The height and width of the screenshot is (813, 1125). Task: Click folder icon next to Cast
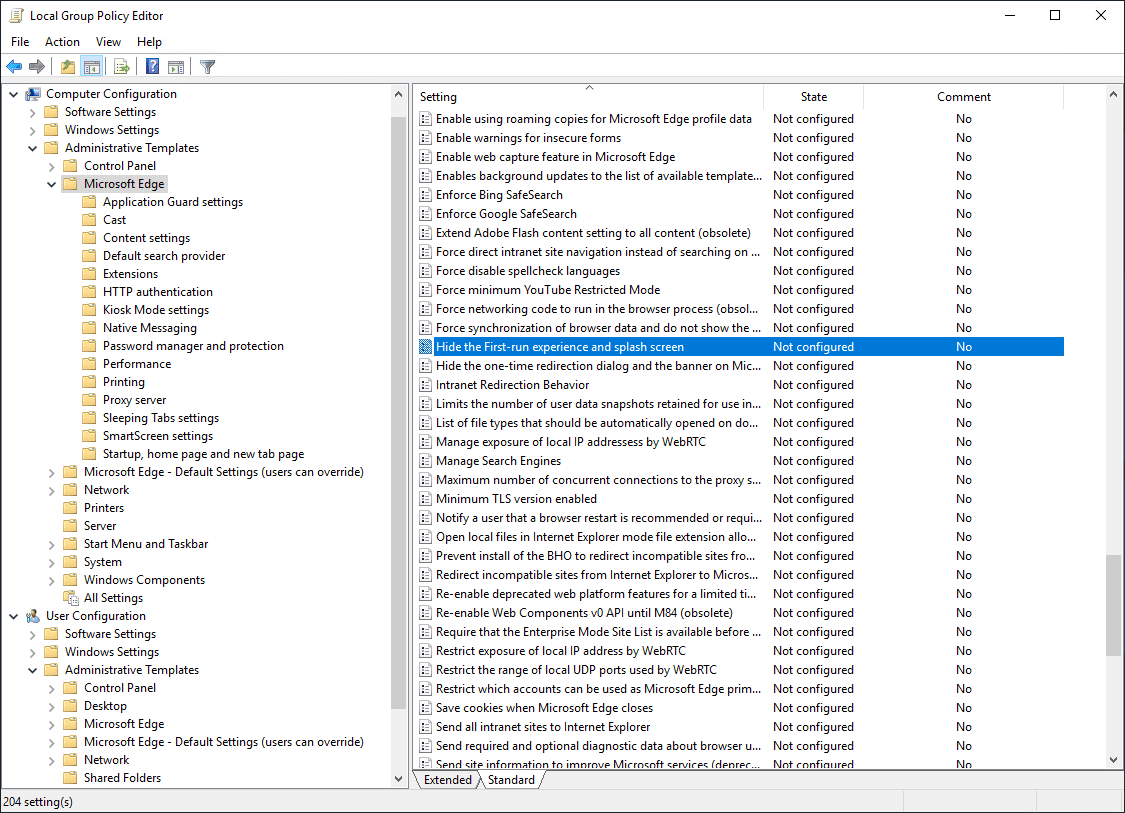tap(89, 220)
